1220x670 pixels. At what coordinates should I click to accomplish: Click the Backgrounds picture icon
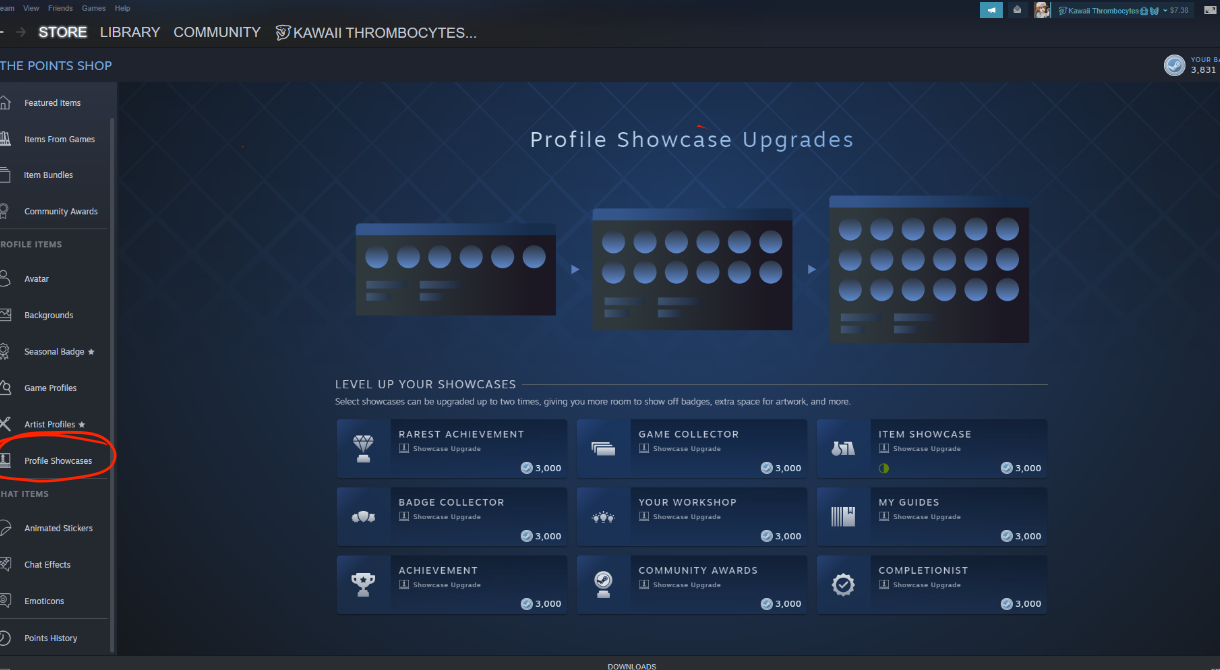[5, 315]
